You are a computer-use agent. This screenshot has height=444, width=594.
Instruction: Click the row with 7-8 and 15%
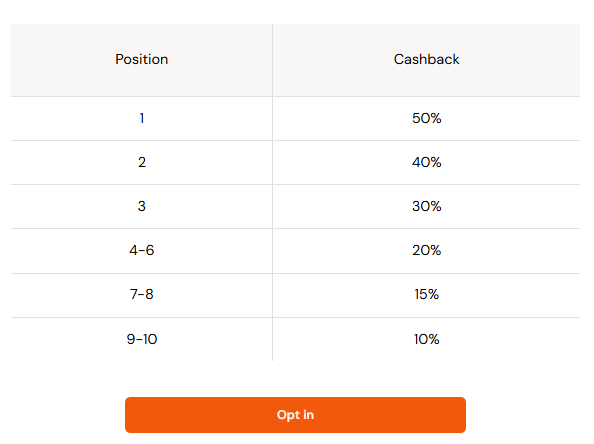(x=295, y=295)
